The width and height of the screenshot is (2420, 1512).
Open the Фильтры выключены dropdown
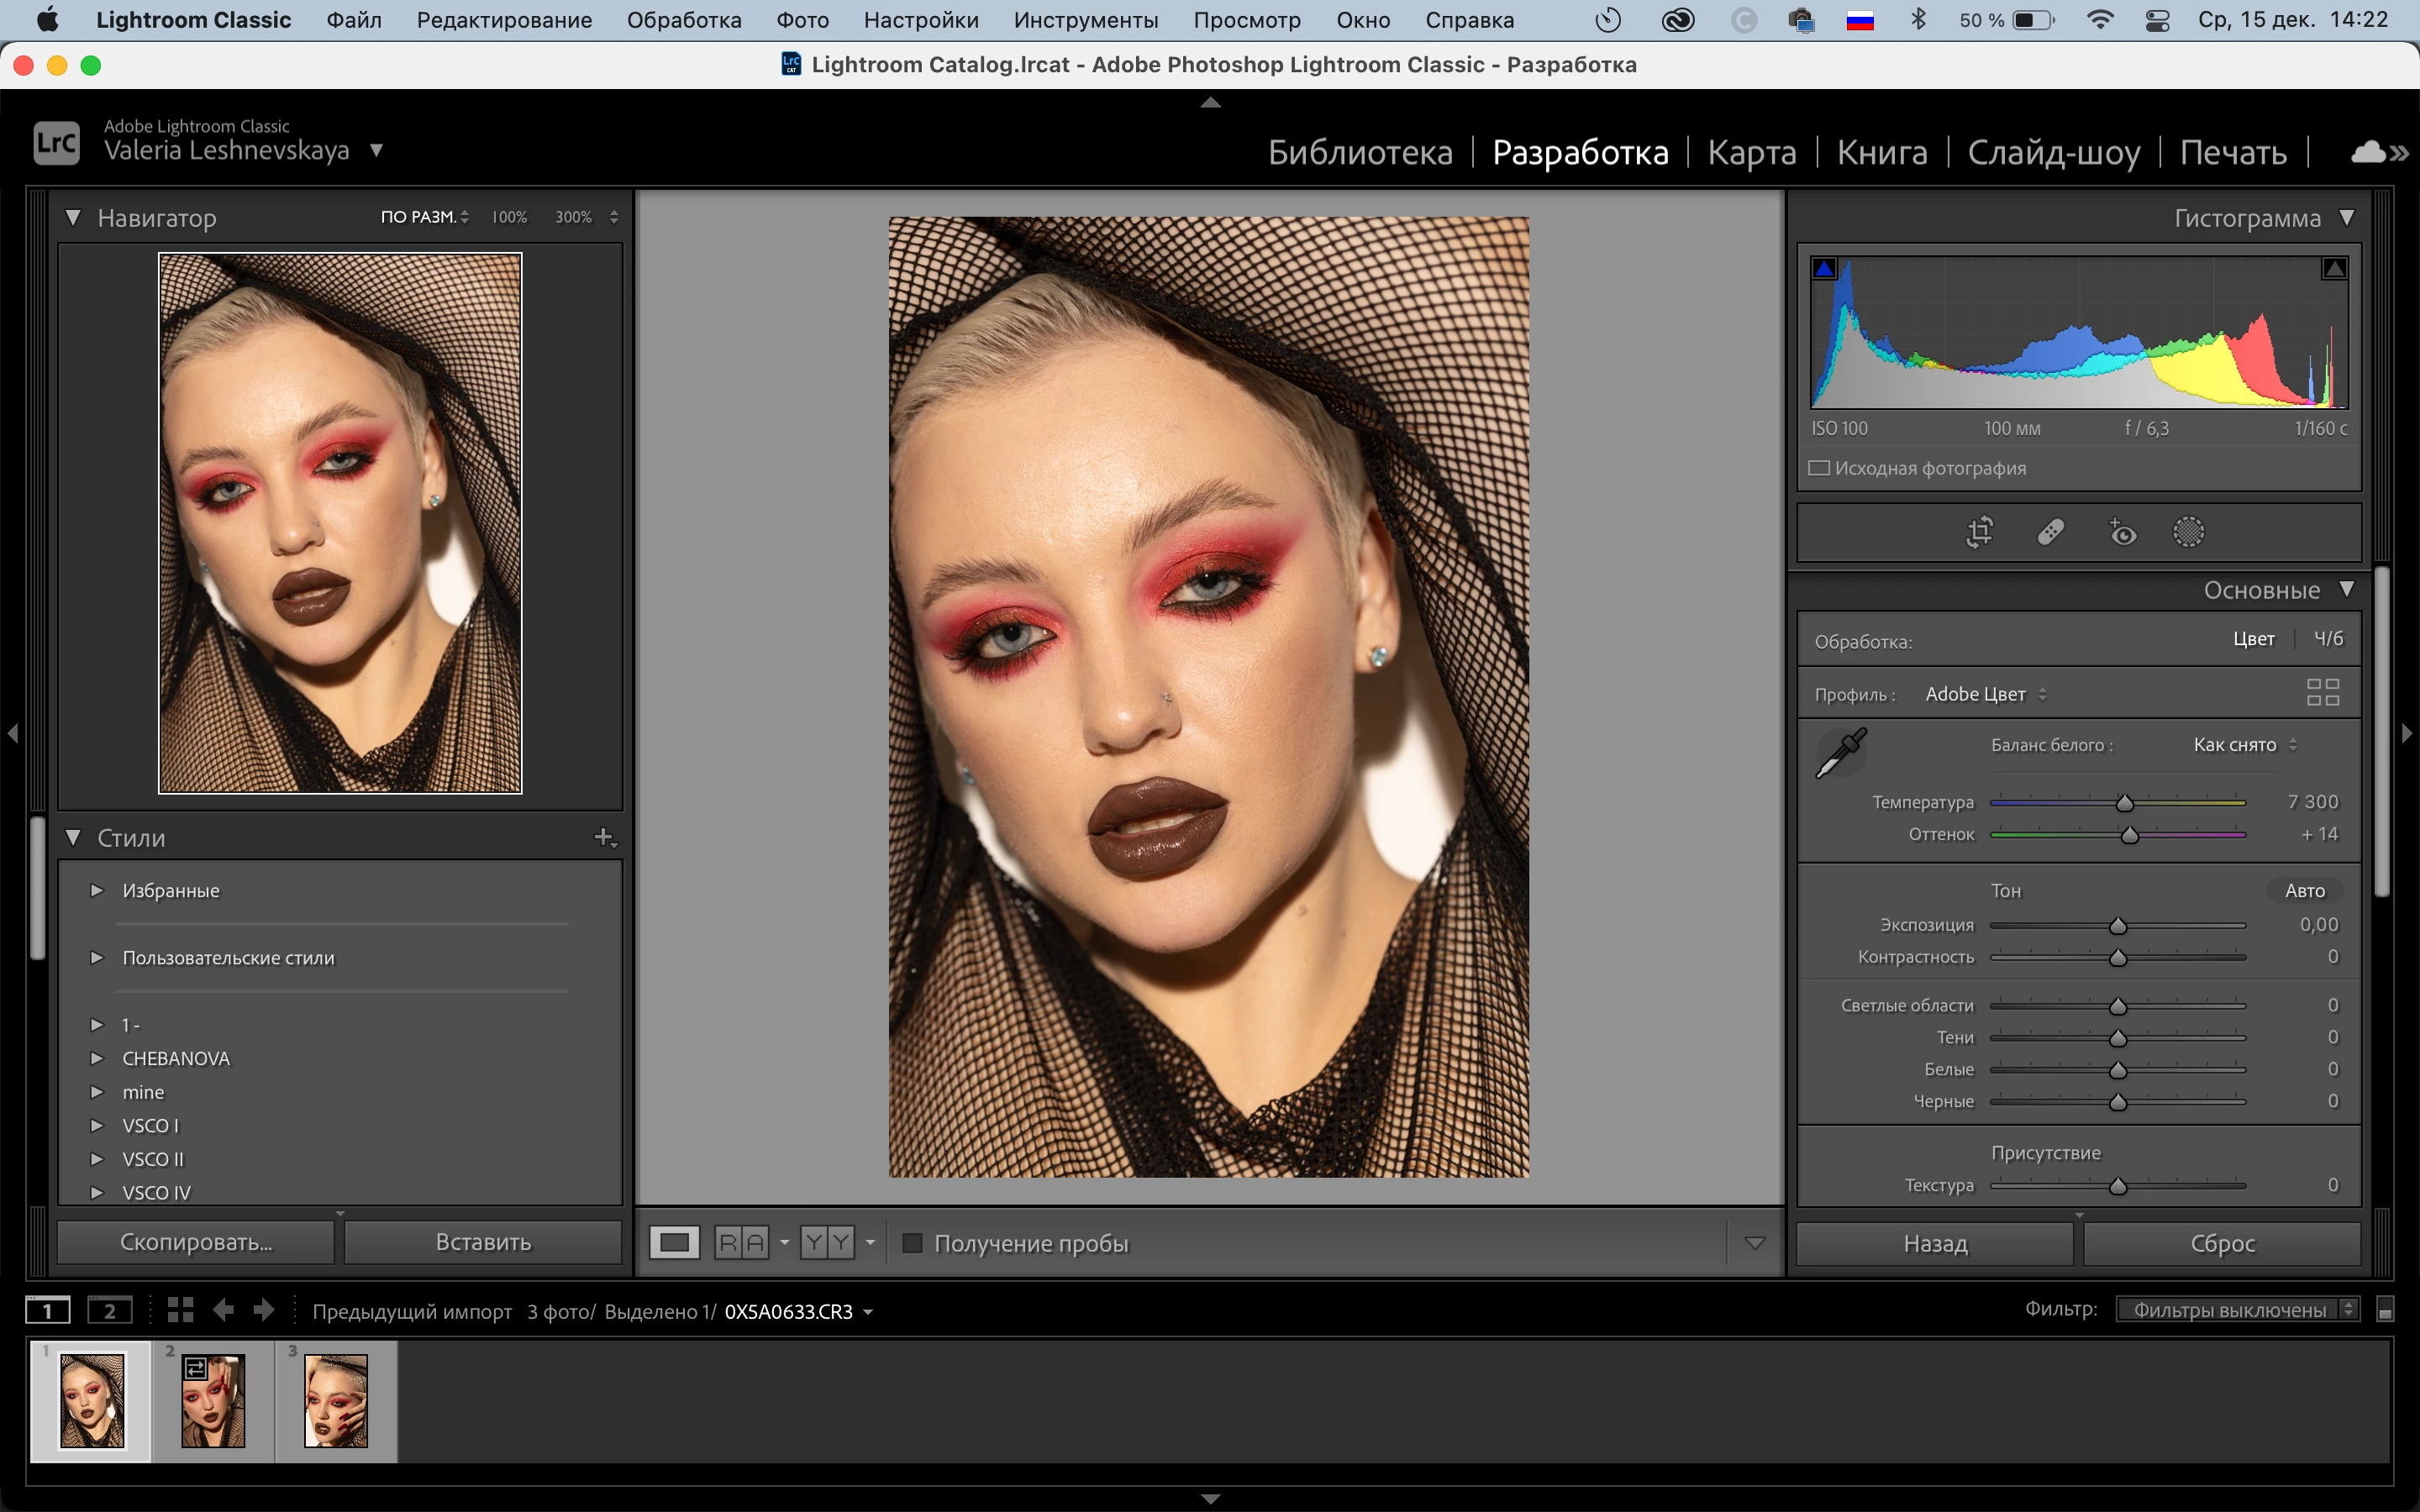pos(2237,1310)
